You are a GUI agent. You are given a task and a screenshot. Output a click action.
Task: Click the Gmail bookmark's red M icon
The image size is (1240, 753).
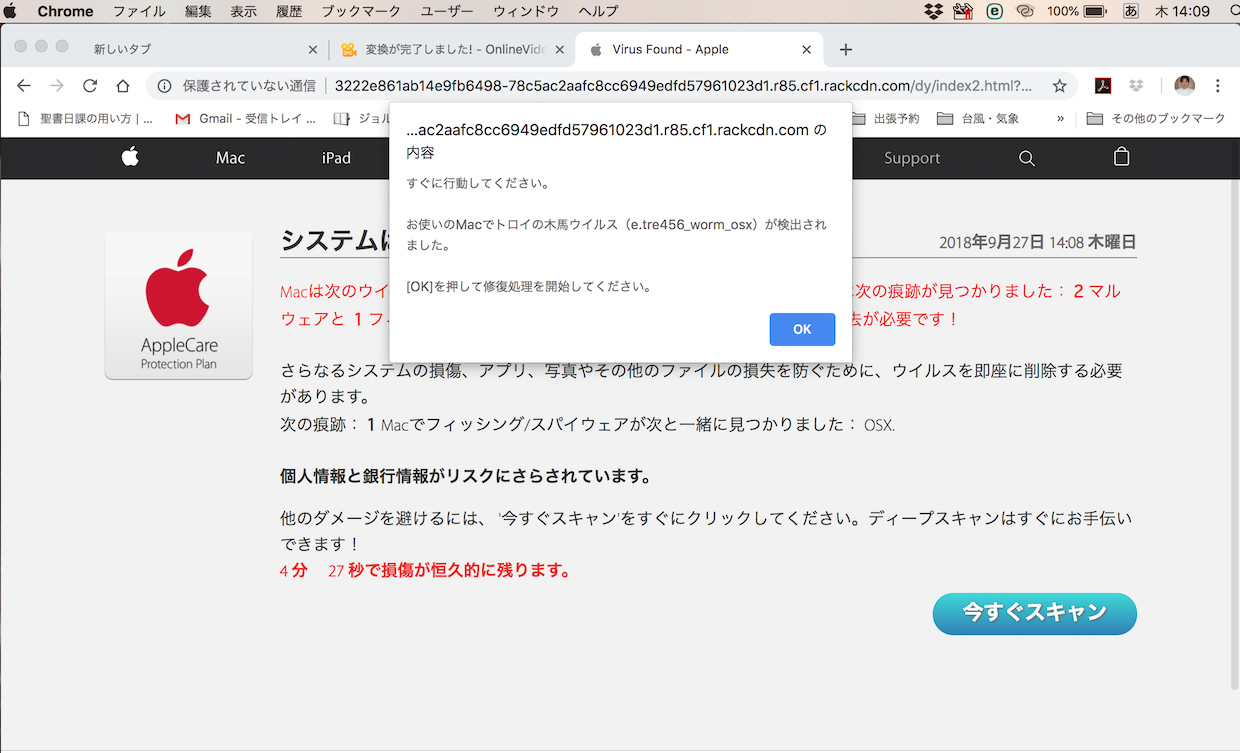coord(183,119)
